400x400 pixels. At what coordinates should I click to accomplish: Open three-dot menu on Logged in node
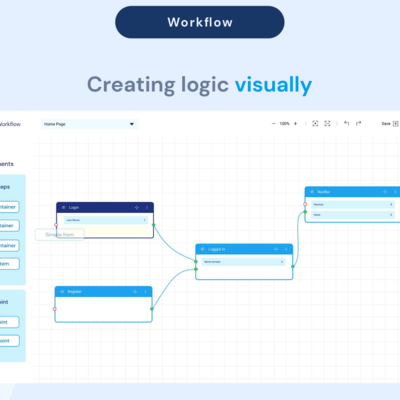pos(286,249)
